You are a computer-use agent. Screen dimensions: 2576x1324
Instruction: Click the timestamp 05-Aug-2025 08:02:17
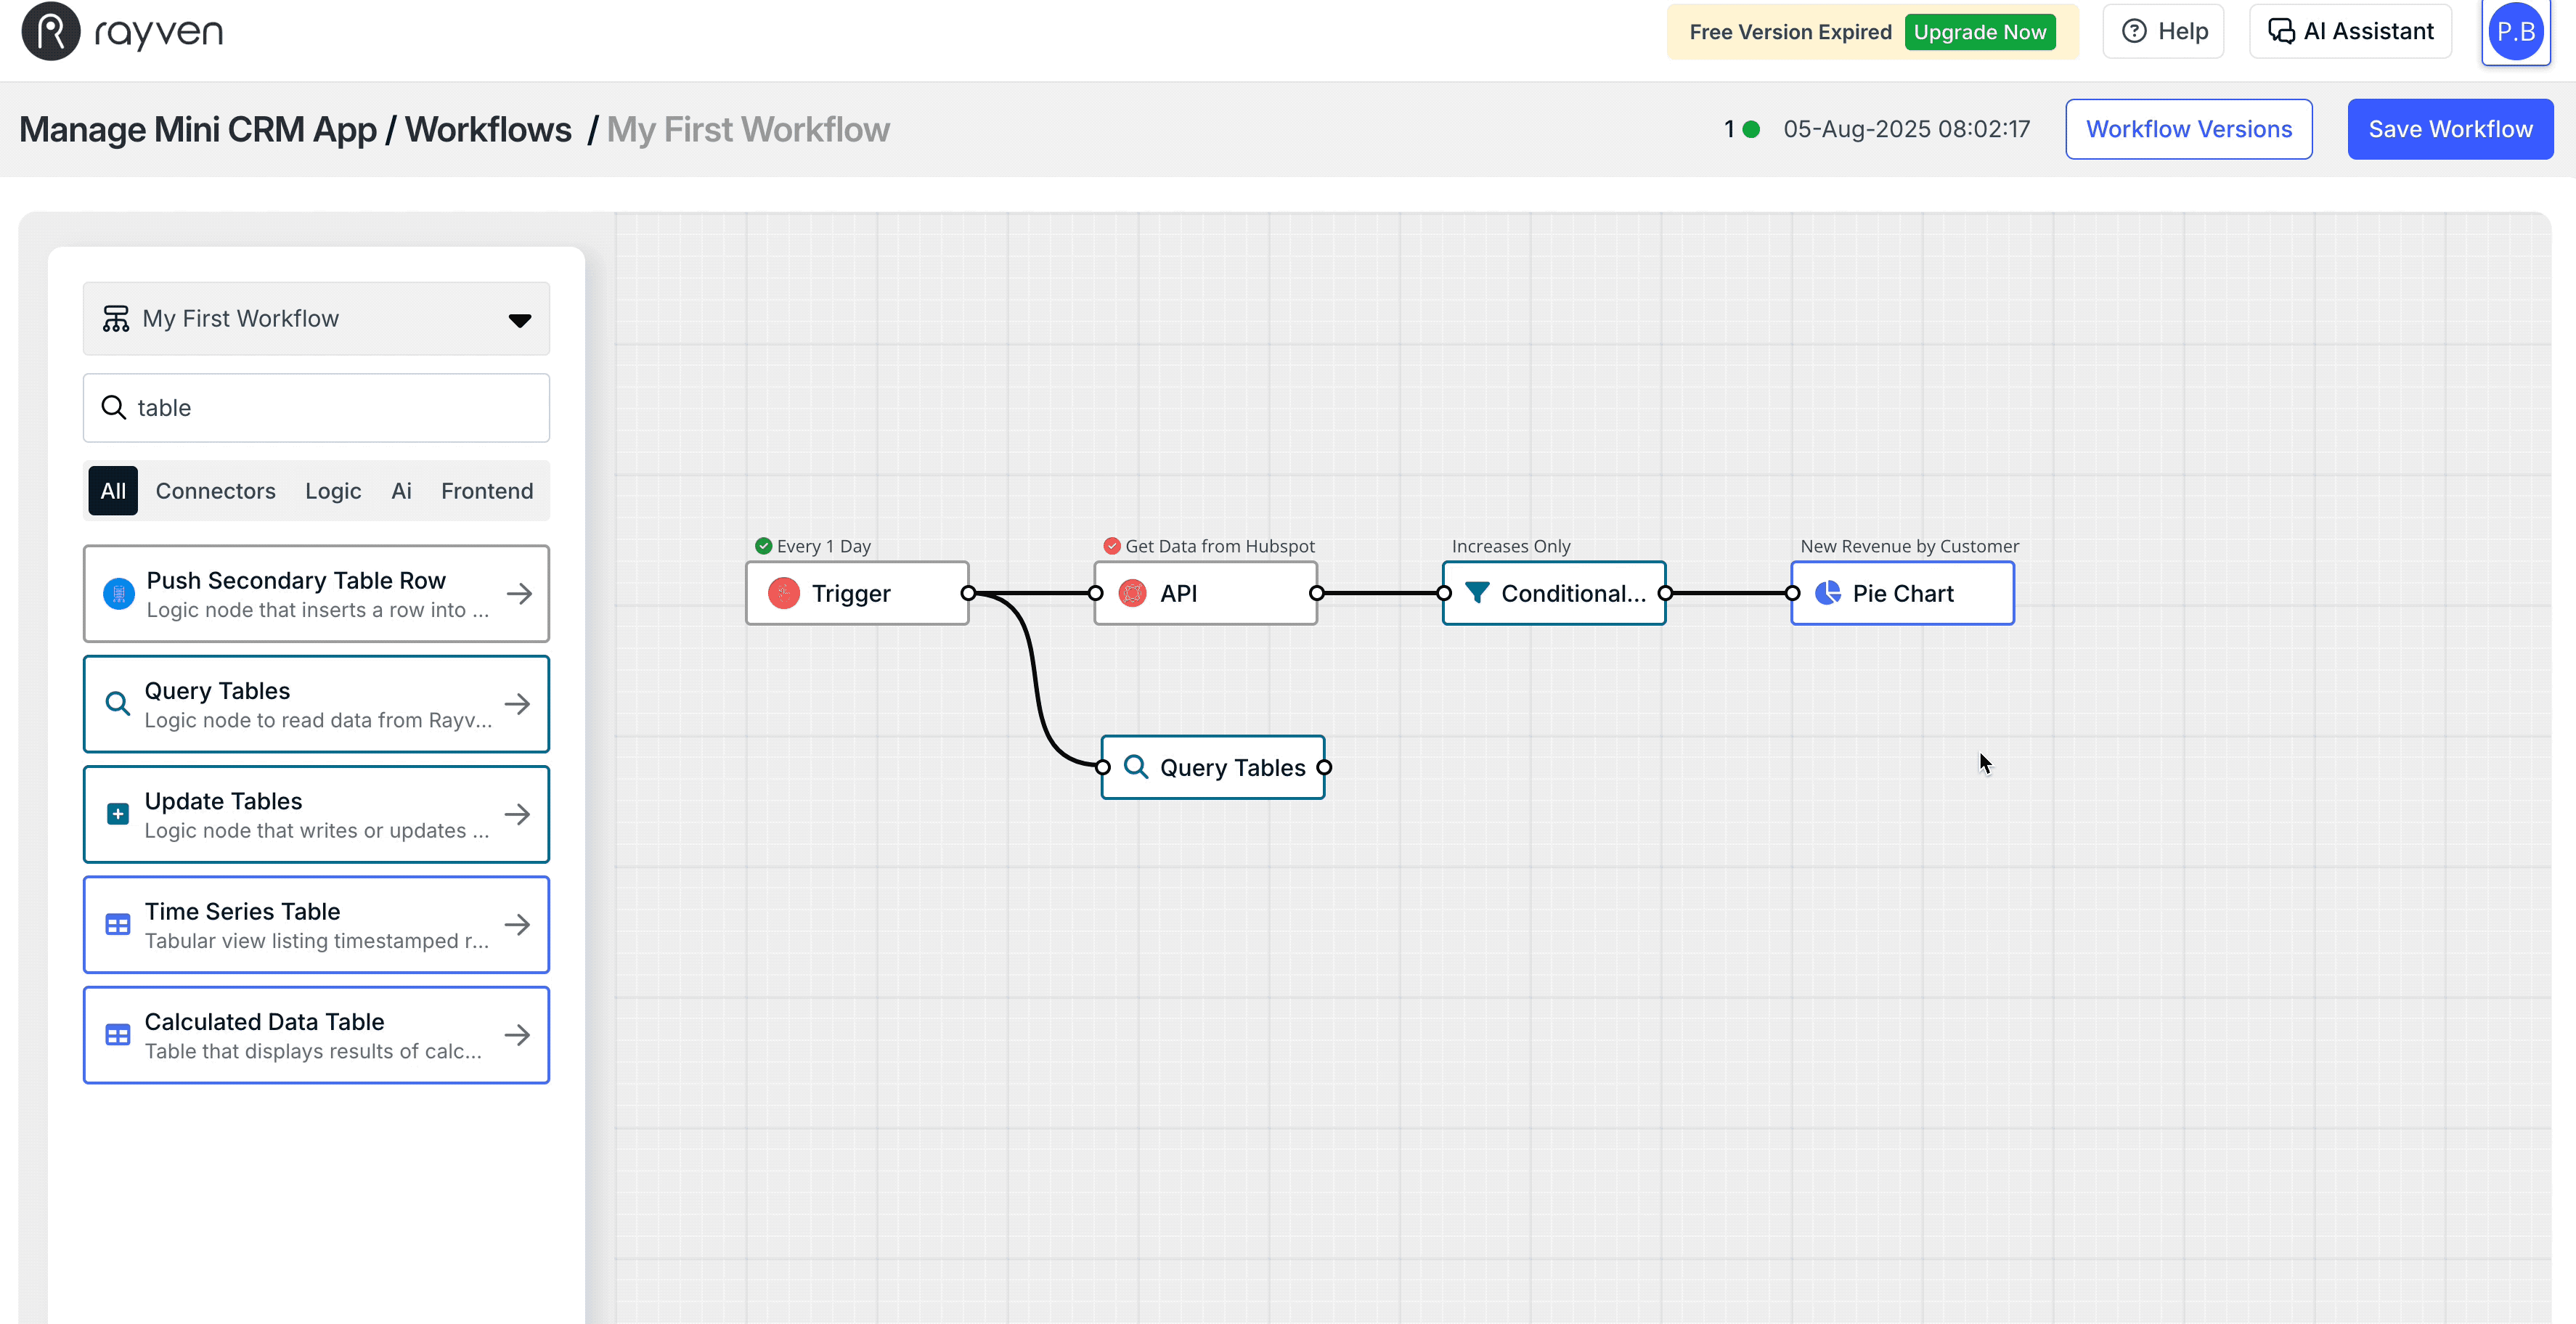click(x=1906, y=129)
